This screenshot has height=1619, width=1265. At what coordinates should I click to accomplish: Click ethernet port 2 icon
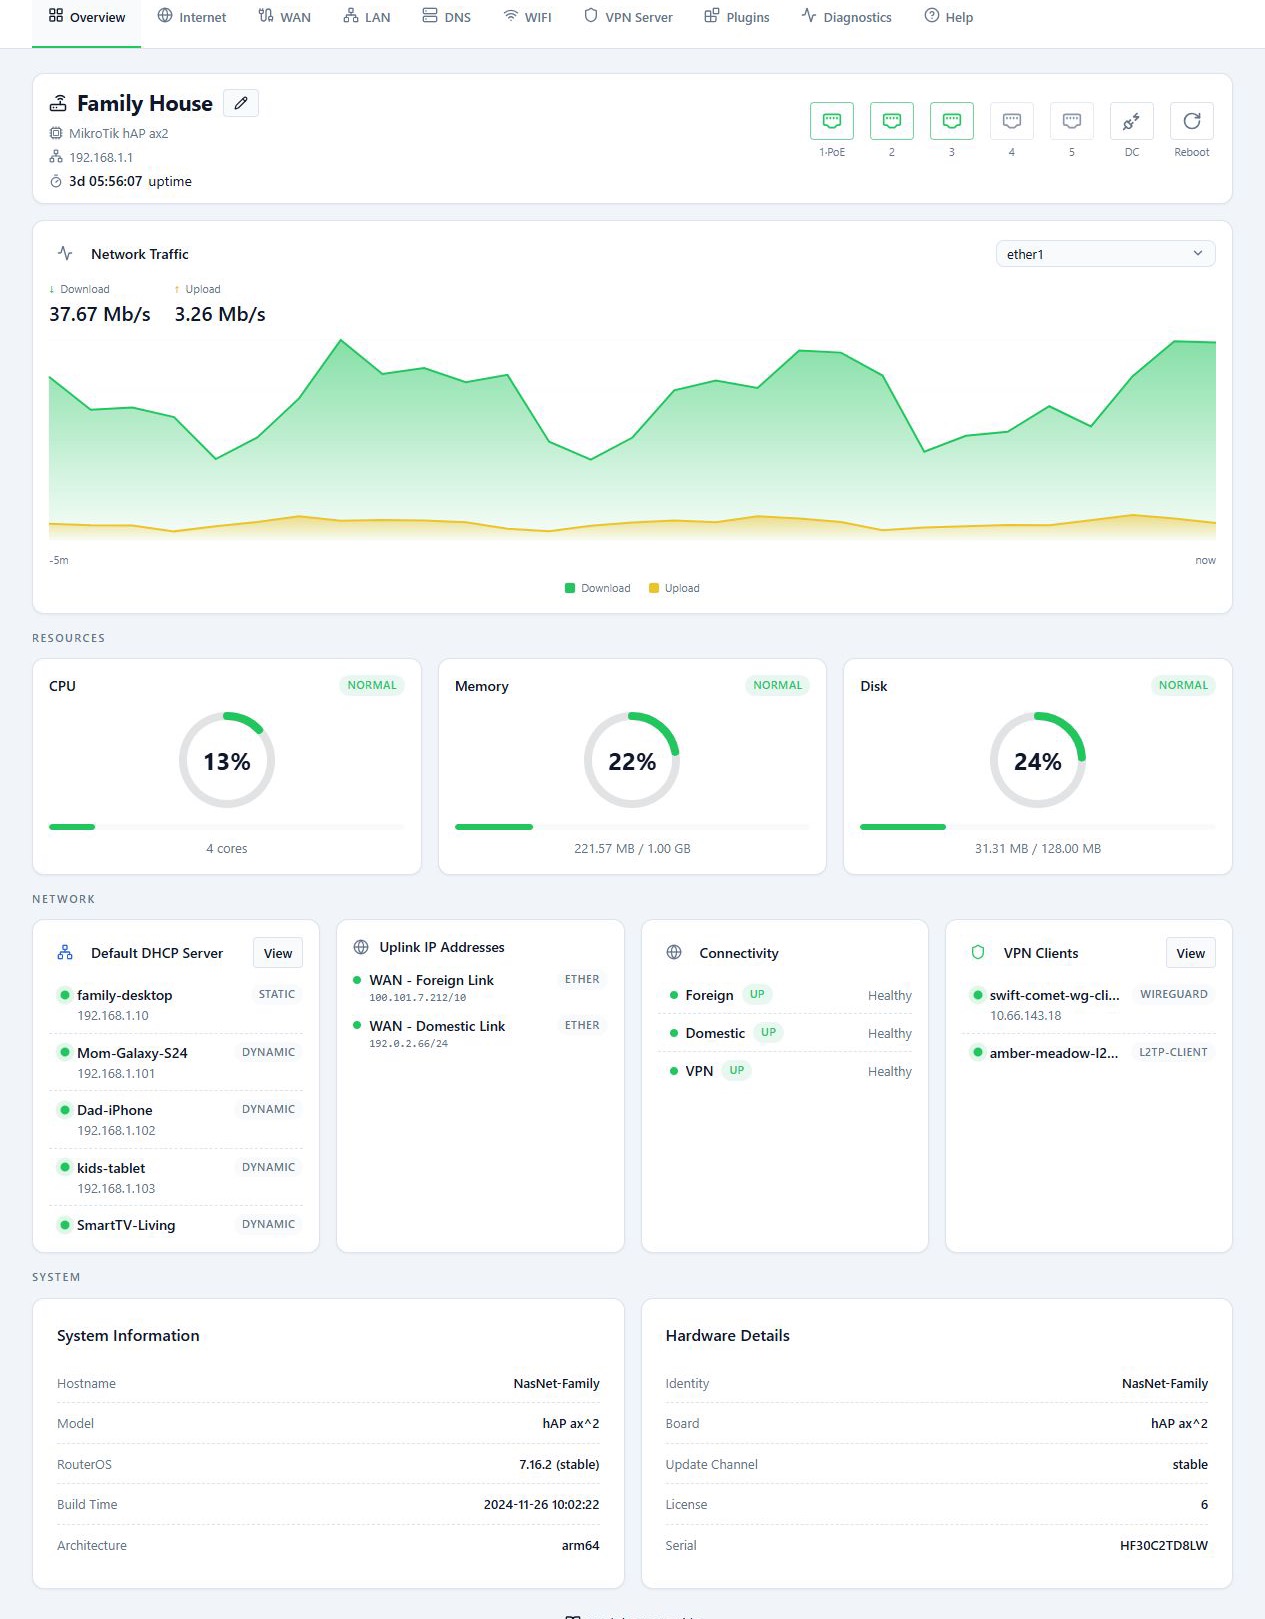891,121
